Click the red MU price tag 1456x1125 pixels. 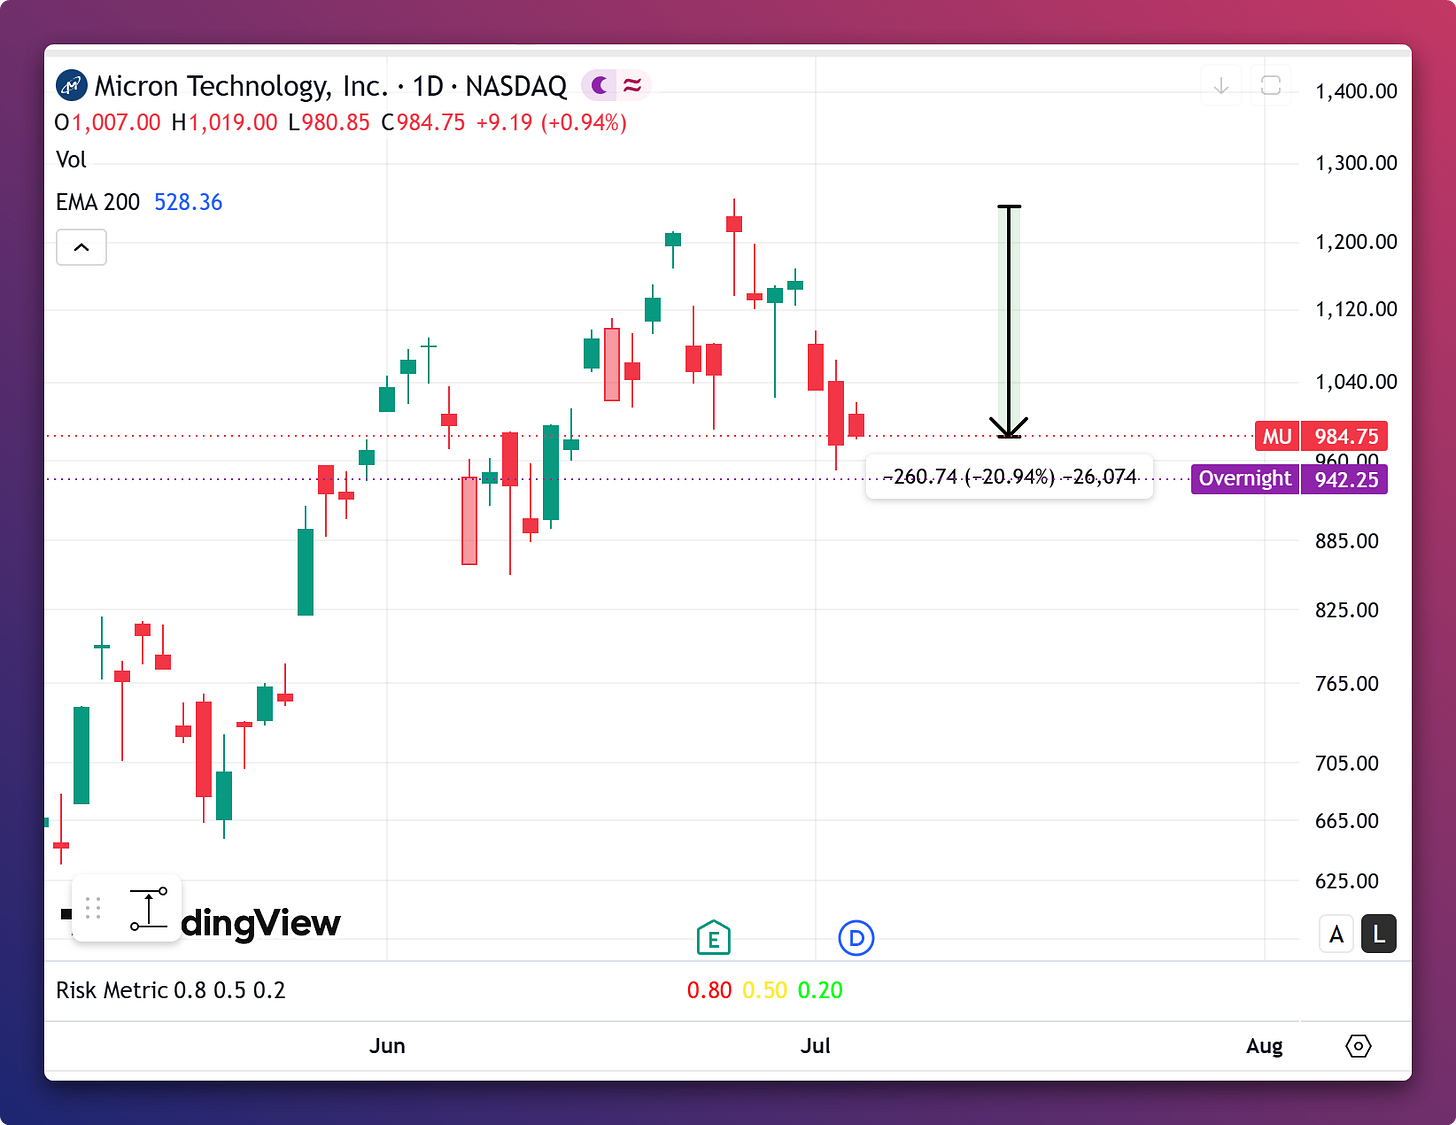(x=1277, y=436)
